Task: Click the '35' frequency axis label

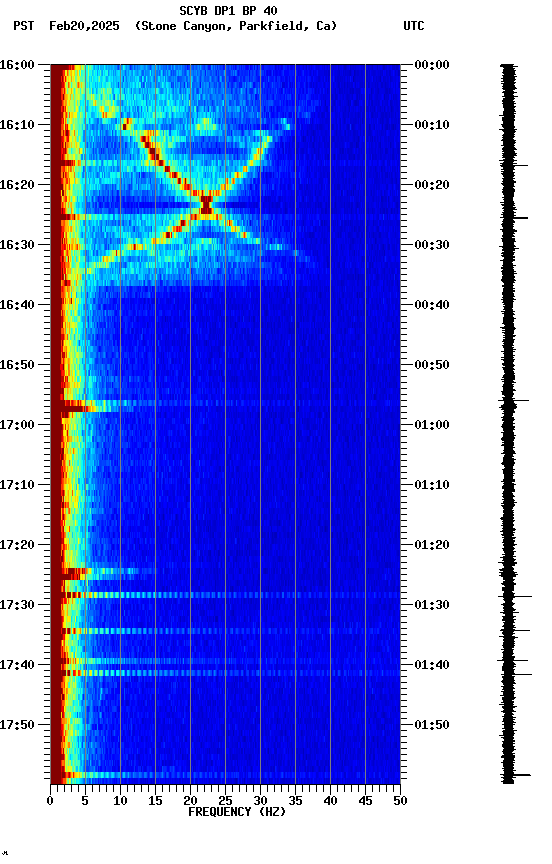Action: point(295,802)
